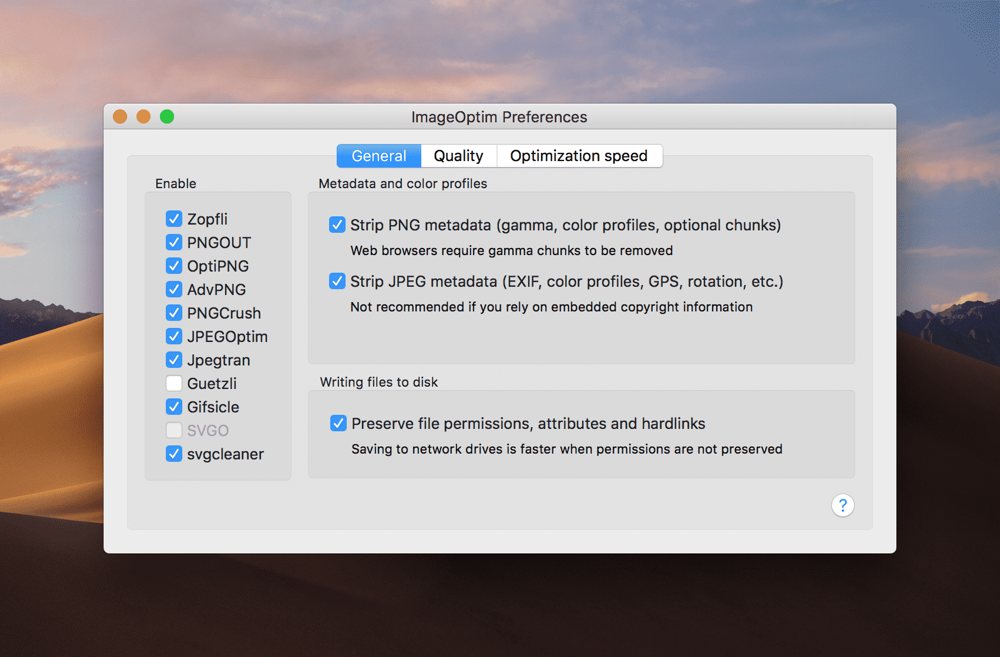Close the ImageOptim Preferences window
Image resolution: width=1000 pixels, height=657 pixels.
(x=120, y=117)
